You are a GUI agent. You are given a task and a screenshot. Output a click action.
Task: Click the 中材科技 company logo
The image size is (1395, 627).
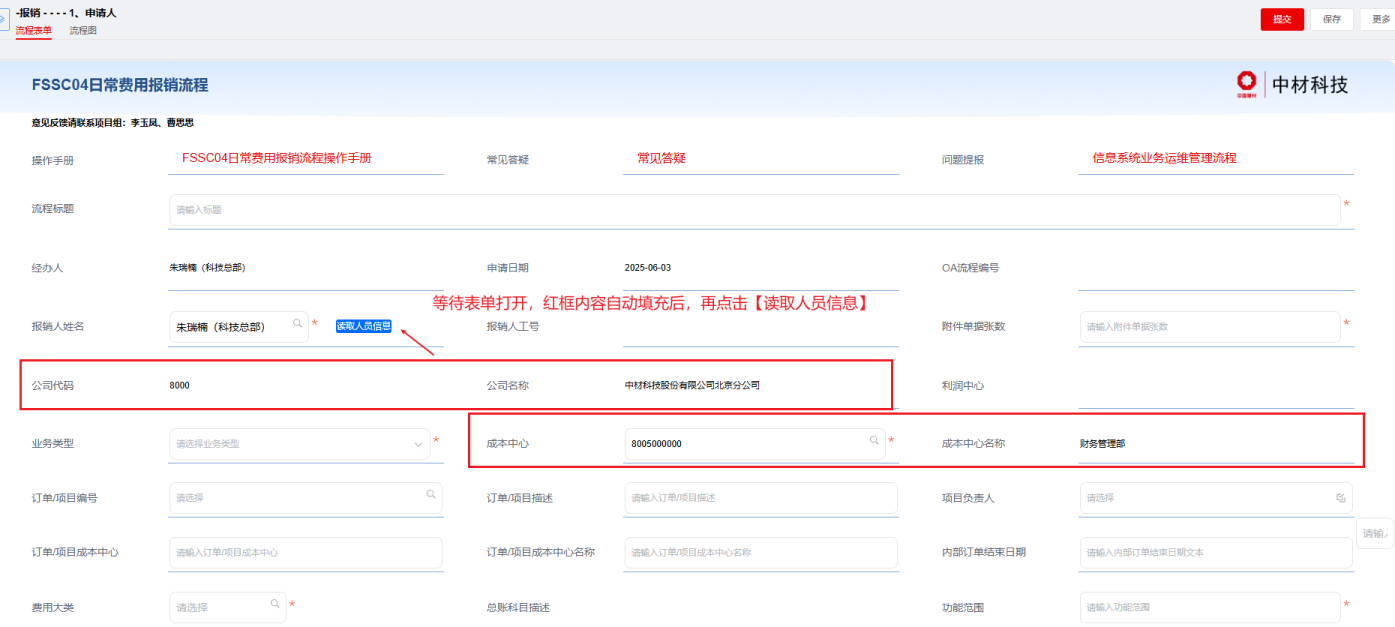coord(1292,85)
